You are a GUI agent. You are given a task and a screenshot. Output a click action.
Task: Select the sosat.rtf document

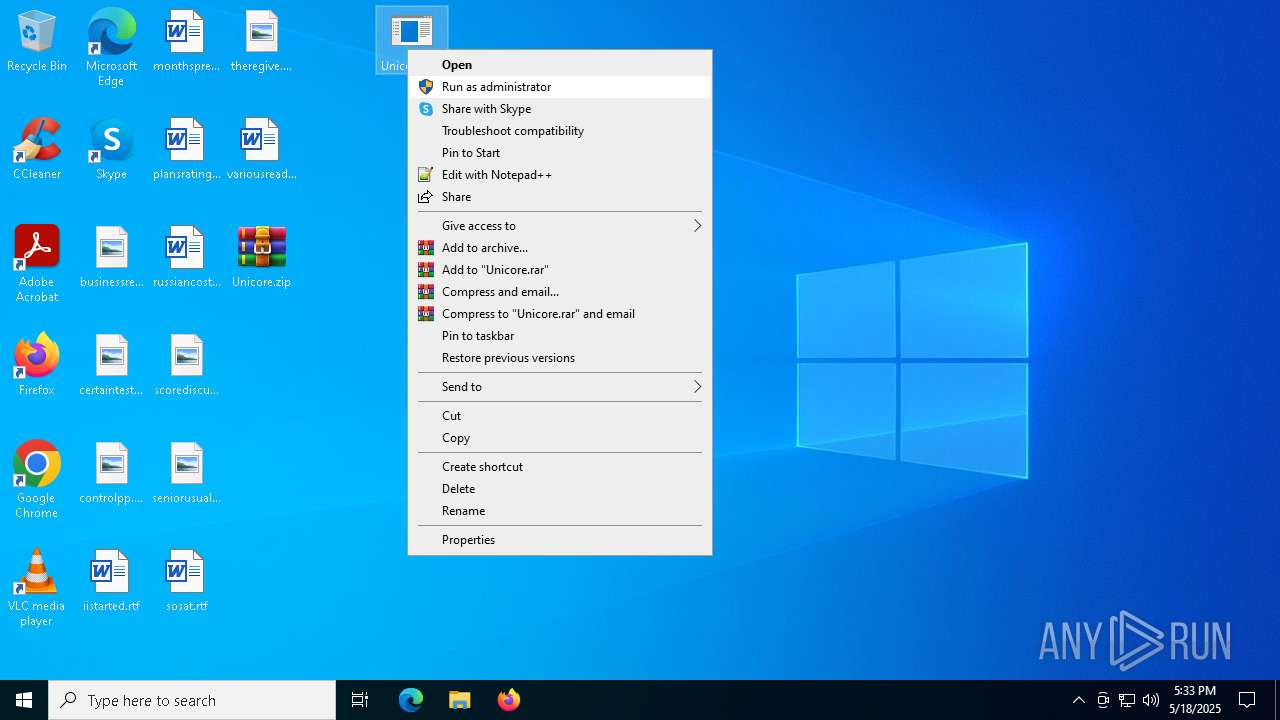pos(186,581)
